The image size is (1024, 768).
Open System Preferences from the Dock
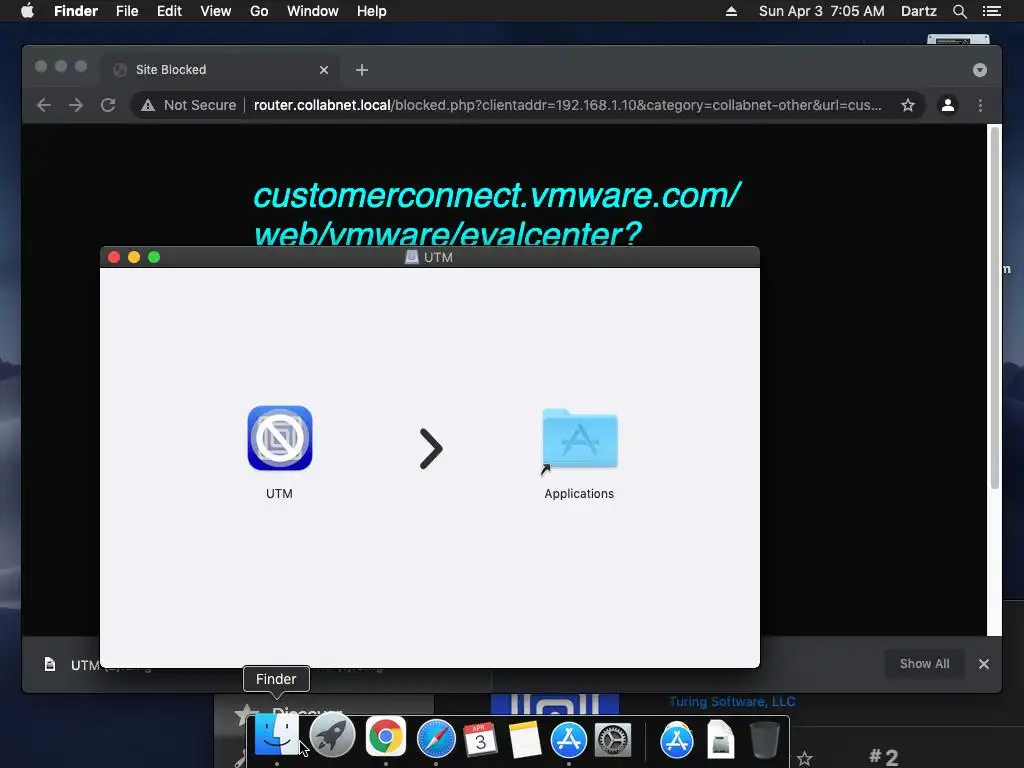coord(613,739)
